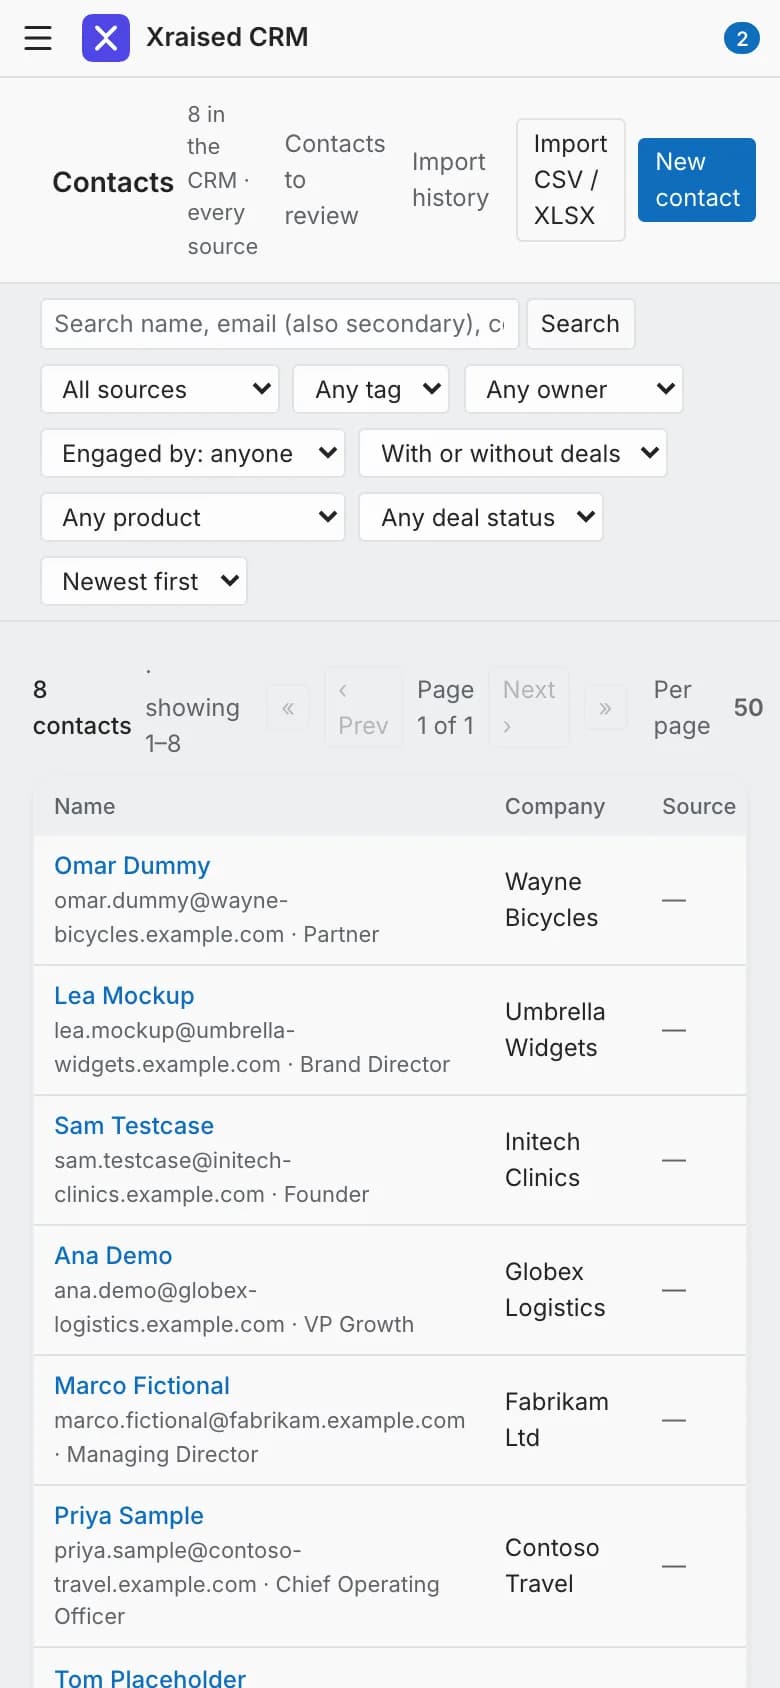The height and width of the screenshot is (1688, 780).
Task: Open the notifications badge showing 2
Action: tap(742, 38)
